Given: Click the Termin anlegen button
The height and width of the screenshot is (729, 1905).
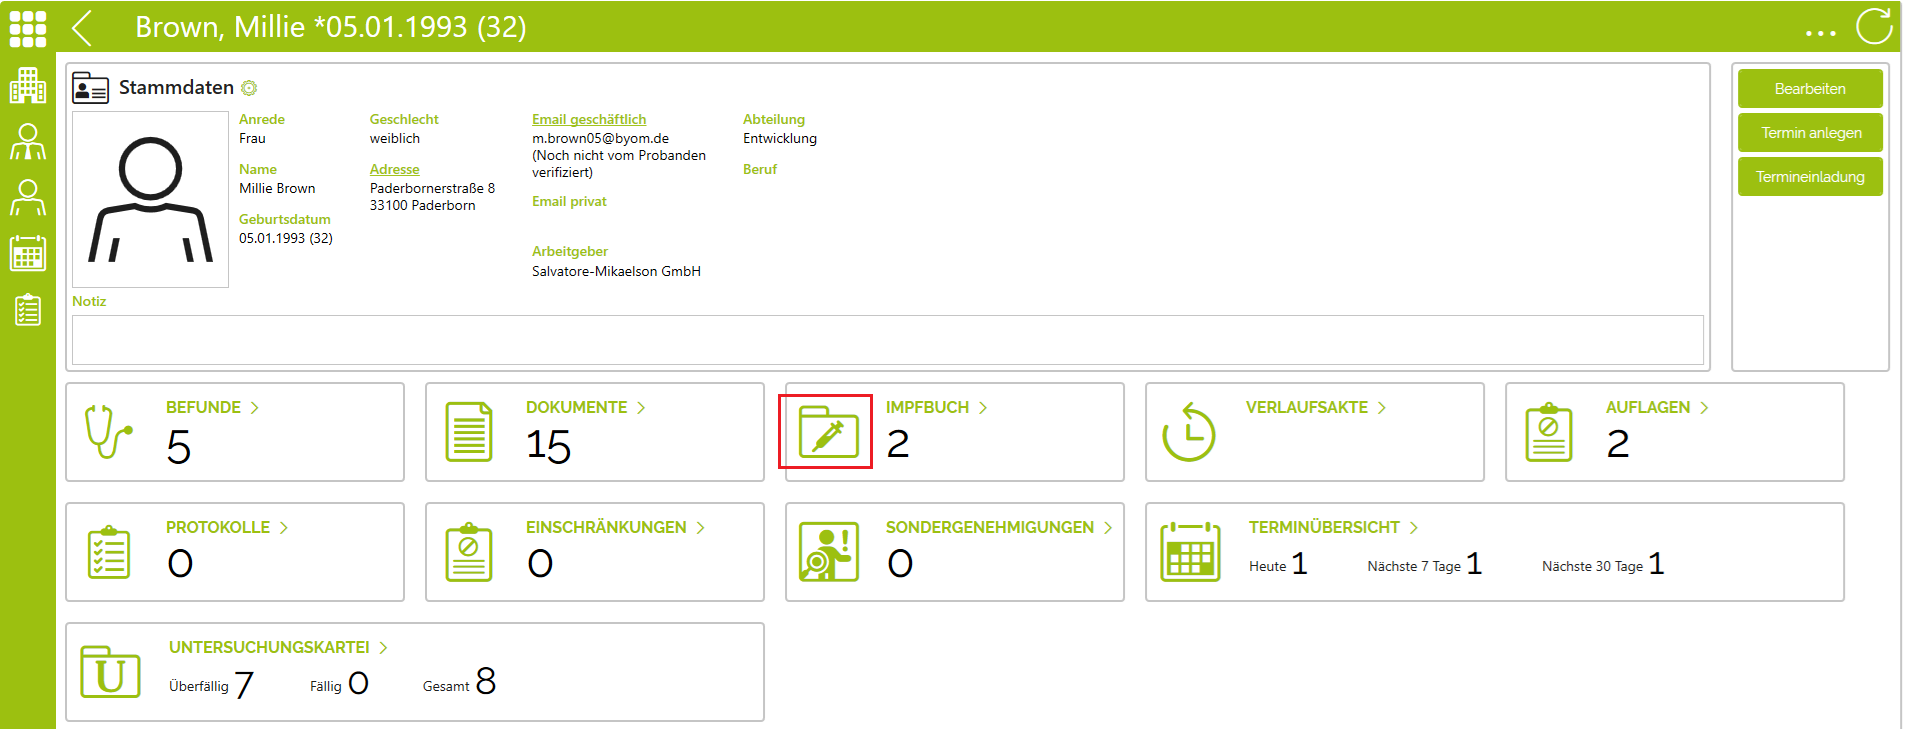Looking at the screenshot, I should coord(1810,132).
